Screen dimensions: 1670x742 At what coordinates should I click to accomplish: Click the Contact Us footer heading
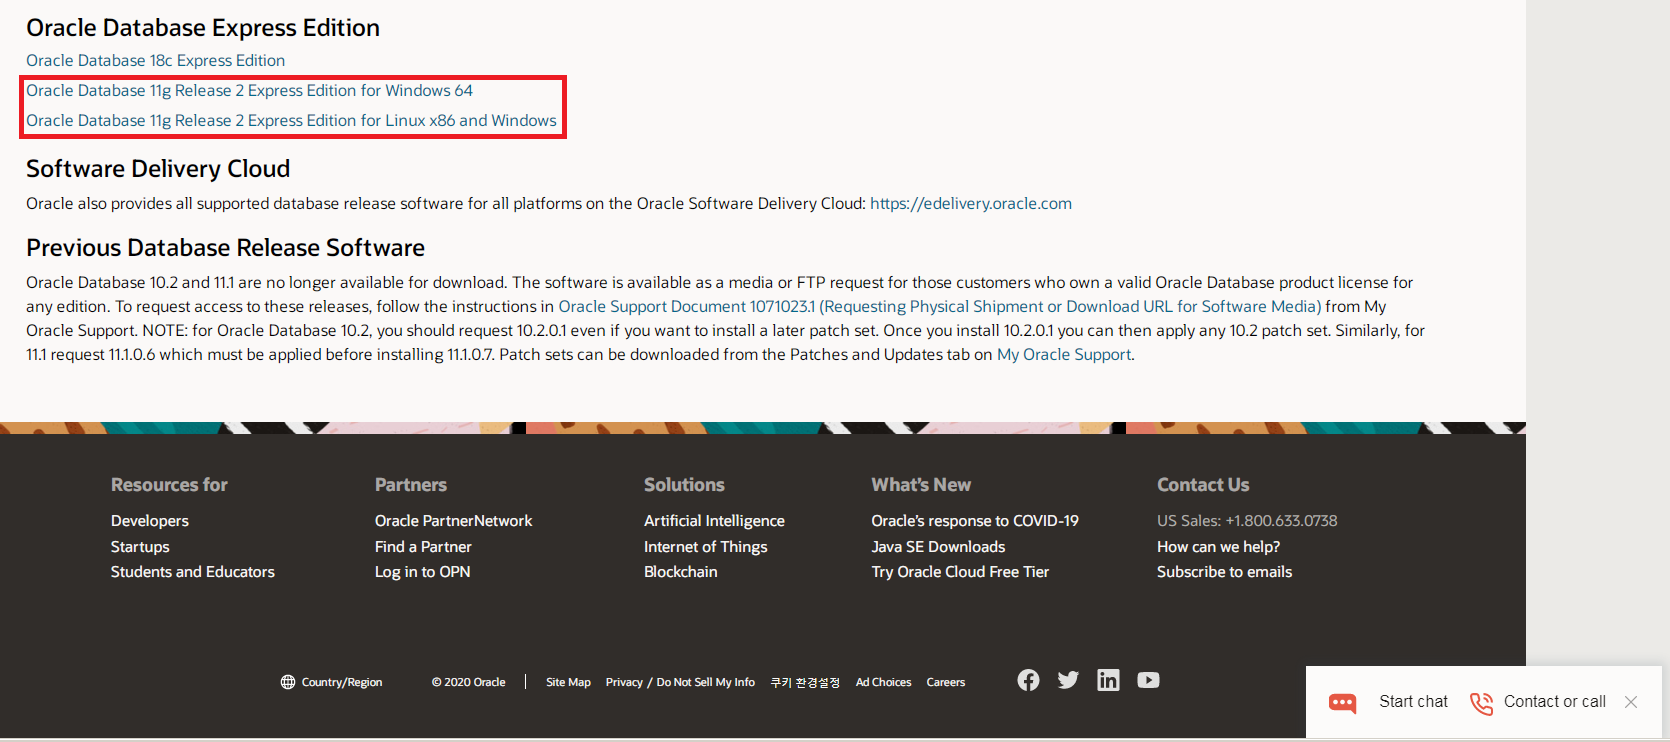(x=1203, y=485)
